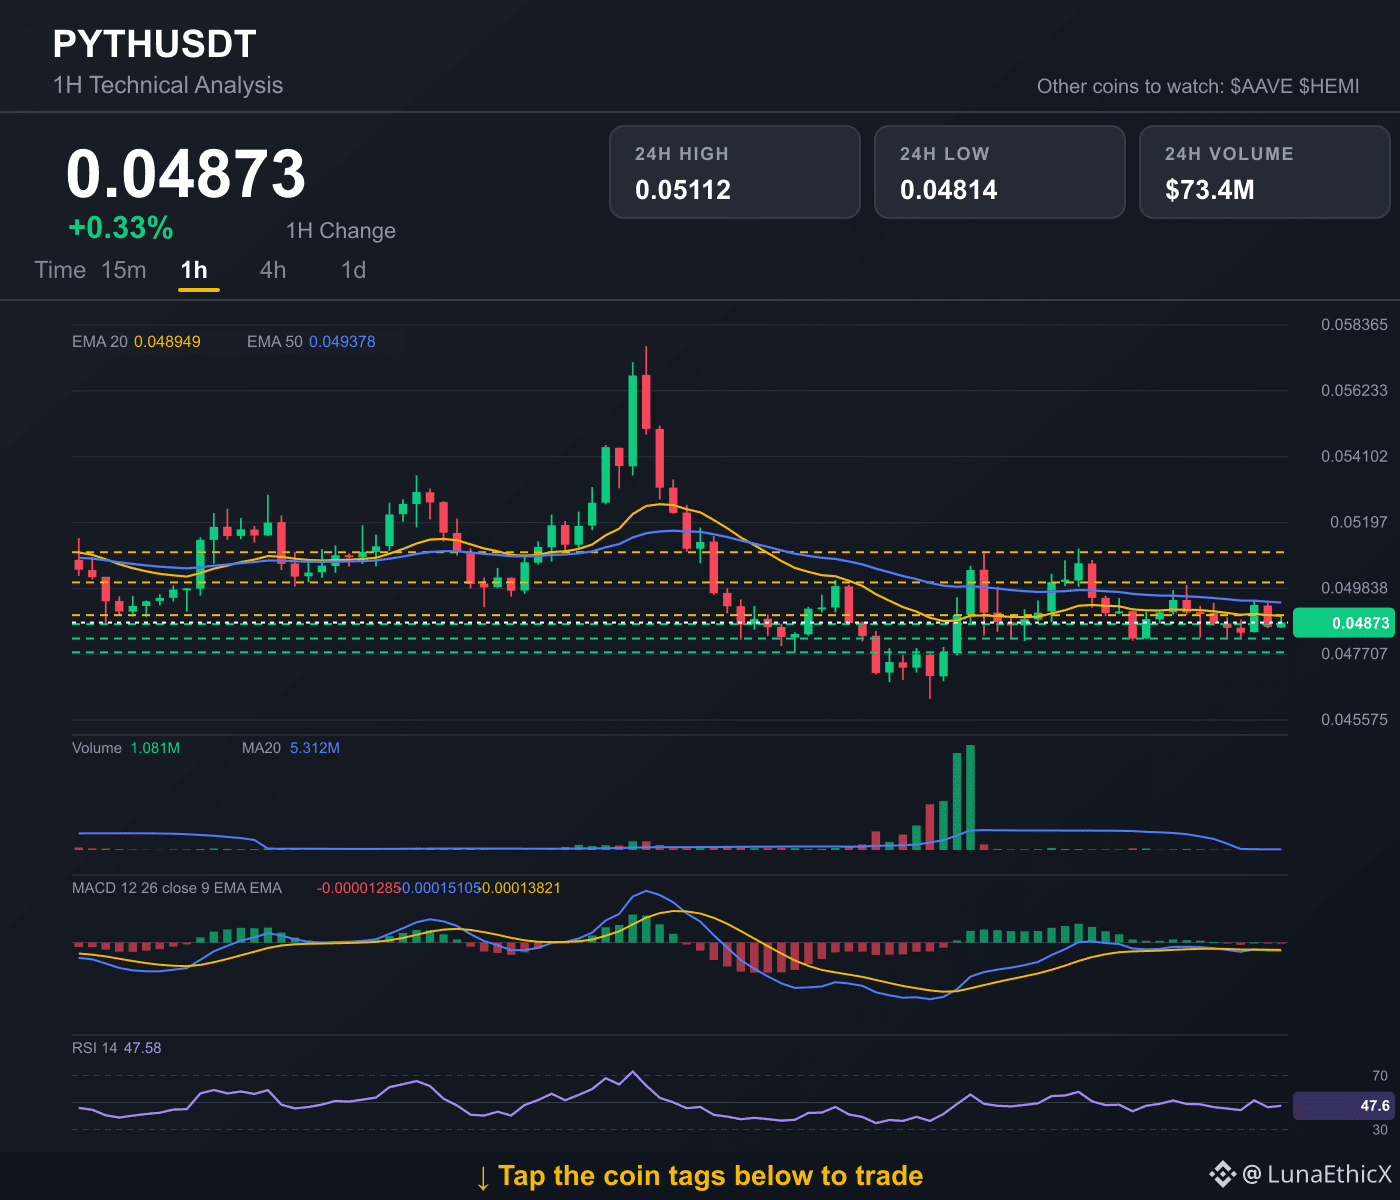Click the $HEMI coin tag
This screenshot has width=1400, height=1200.
(1329, 86)
